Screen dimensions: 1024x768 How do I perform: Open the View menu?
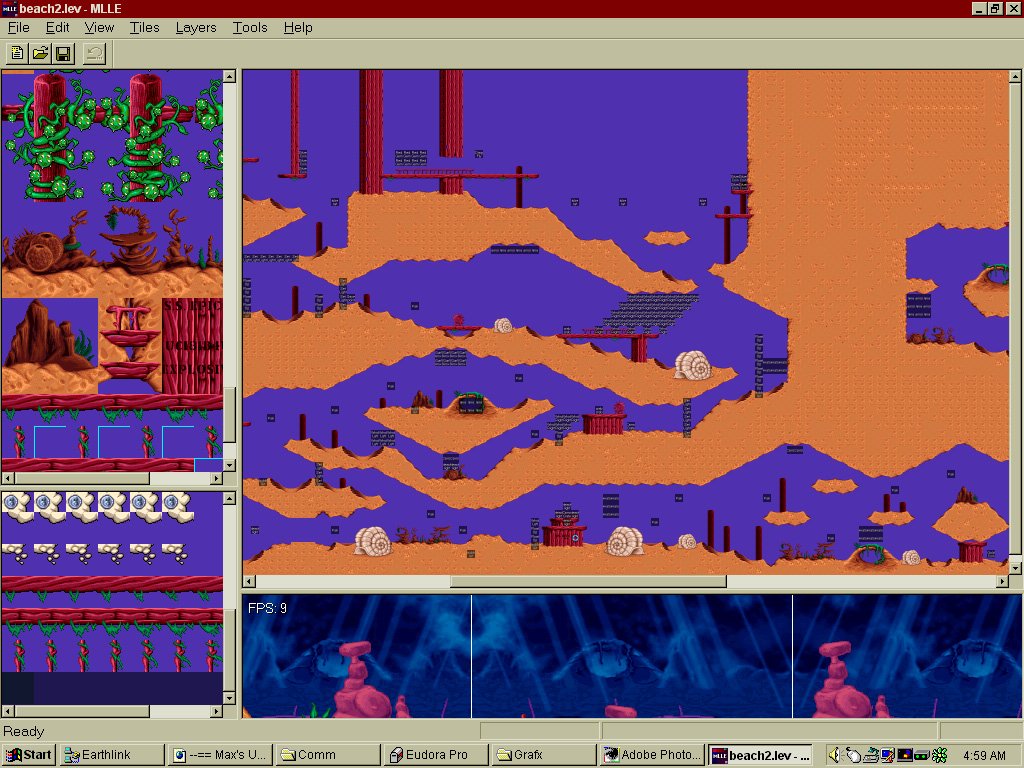tap(99, 27)
